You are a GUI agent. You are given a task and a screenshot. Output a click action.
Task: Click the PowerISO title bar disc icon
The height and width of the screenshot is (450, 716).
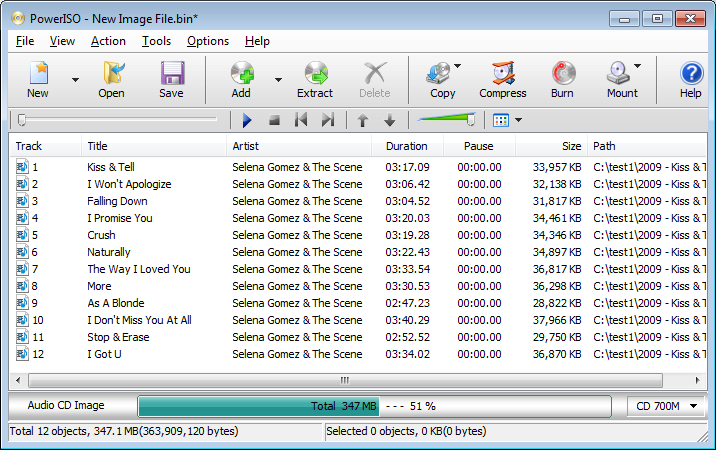(x=17, y=19)
